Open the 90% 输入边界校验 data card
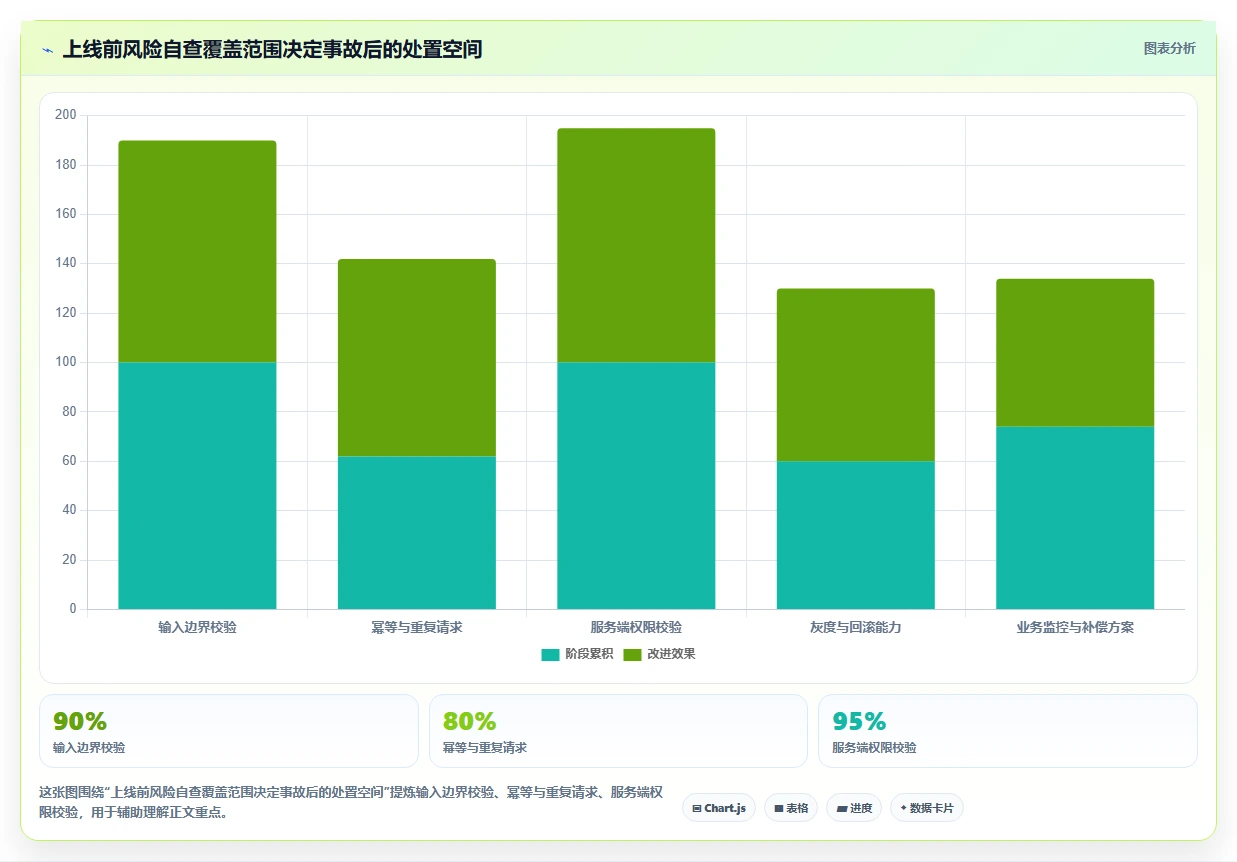 (229, 731)
